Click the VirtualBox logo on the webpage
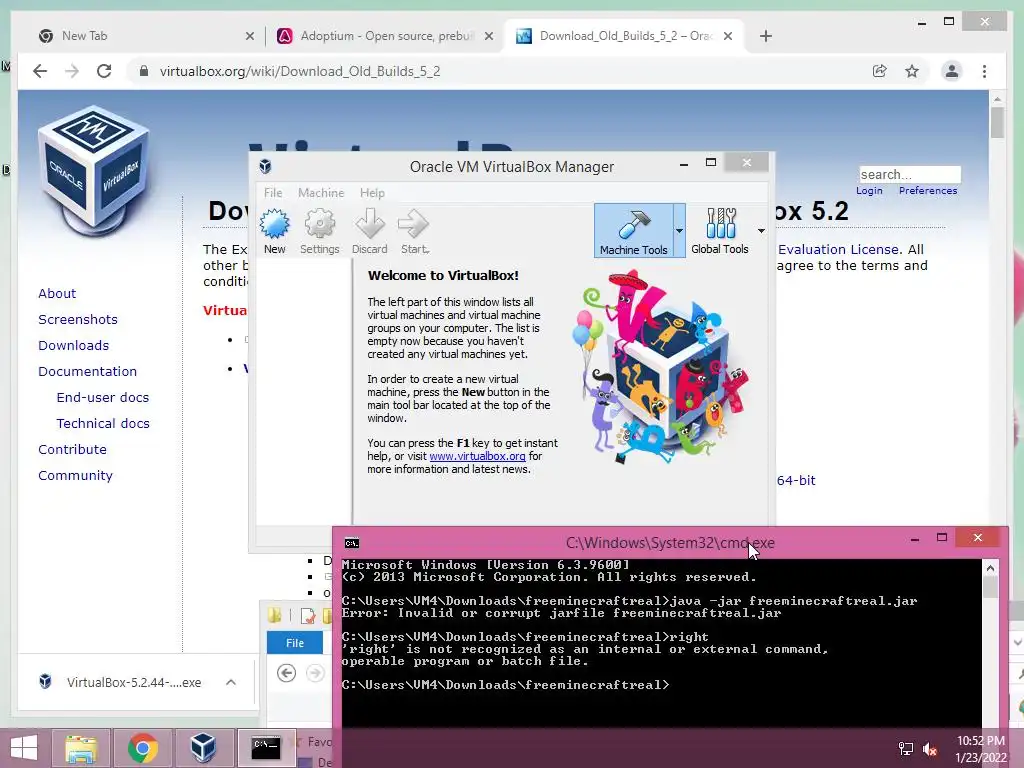Image resolution: width=1024 pixels, height=768 pixels. point(95,171)
